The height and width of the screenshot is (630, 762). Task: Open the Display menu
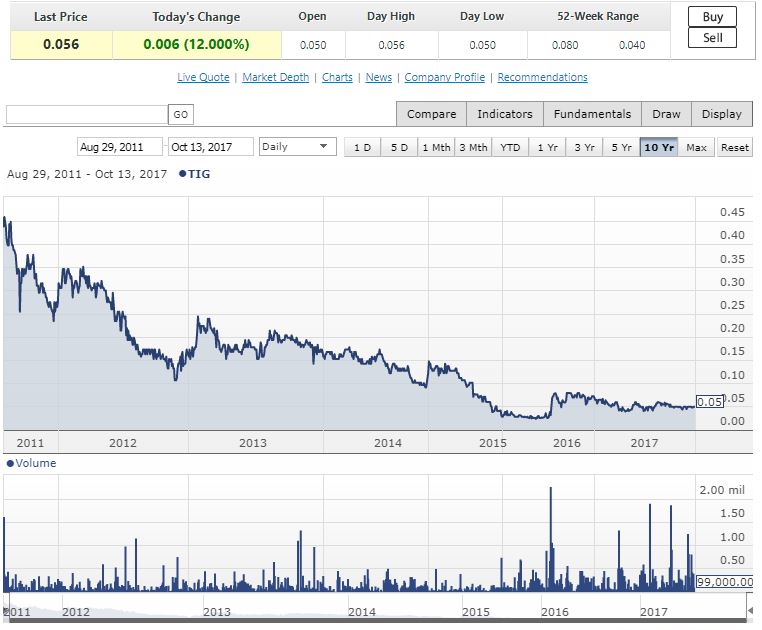[722, 114]
